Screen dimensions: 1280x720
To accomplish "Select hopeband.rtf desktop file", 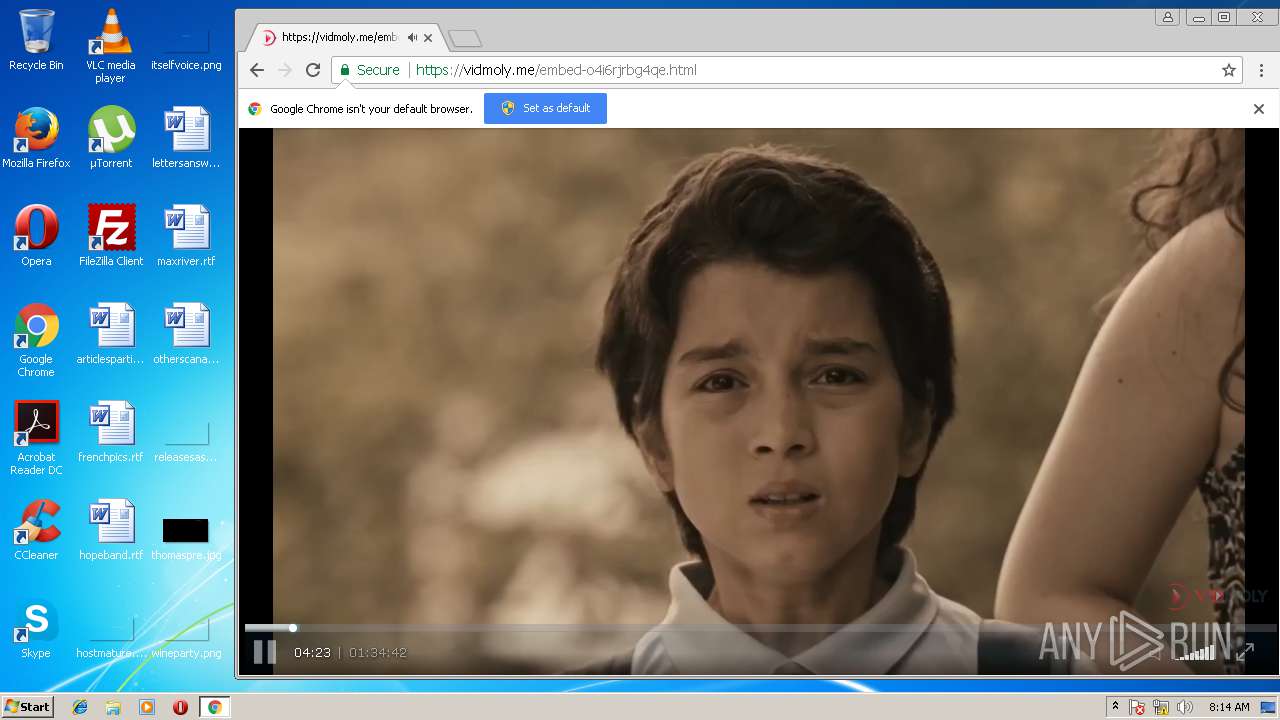I will [x=111, y=530].
